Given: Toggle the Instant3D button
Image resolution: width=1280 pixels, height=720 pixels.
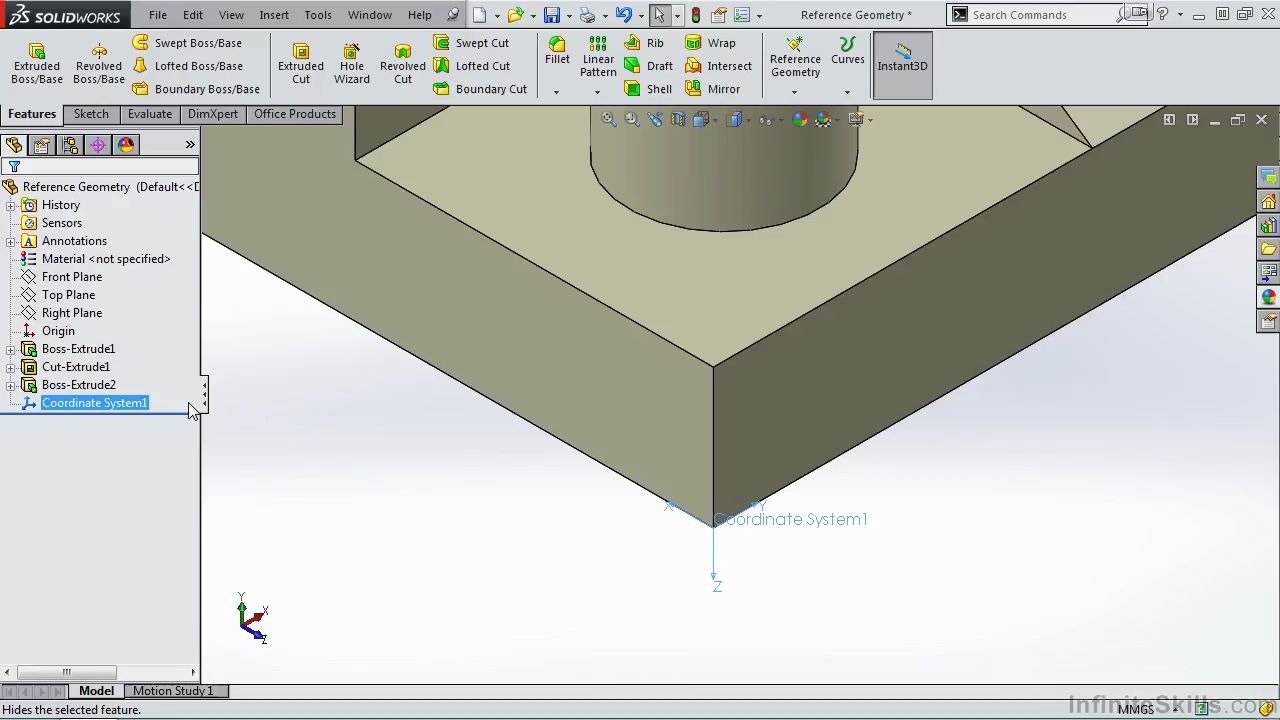Looking at the screenshot, I should click(x=901, y=65).
